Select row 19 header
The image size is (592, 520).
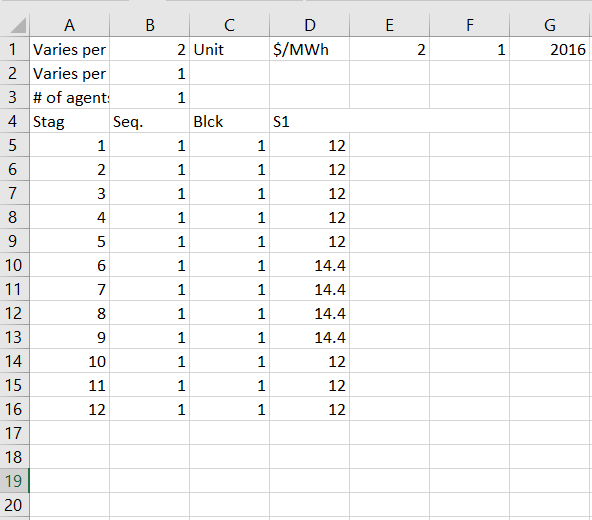[14, 481]
